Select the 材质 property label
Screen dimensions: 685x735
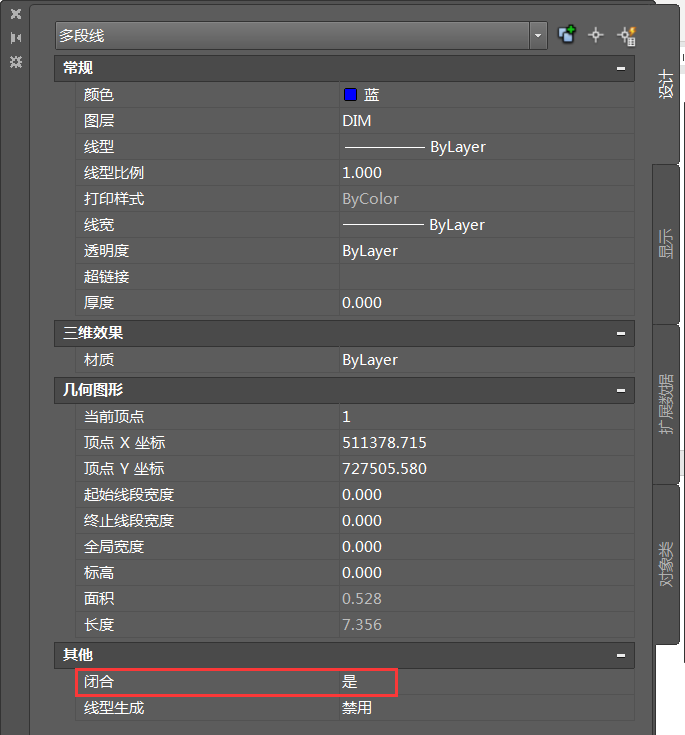pyautogui.click(x=99, y=360)
